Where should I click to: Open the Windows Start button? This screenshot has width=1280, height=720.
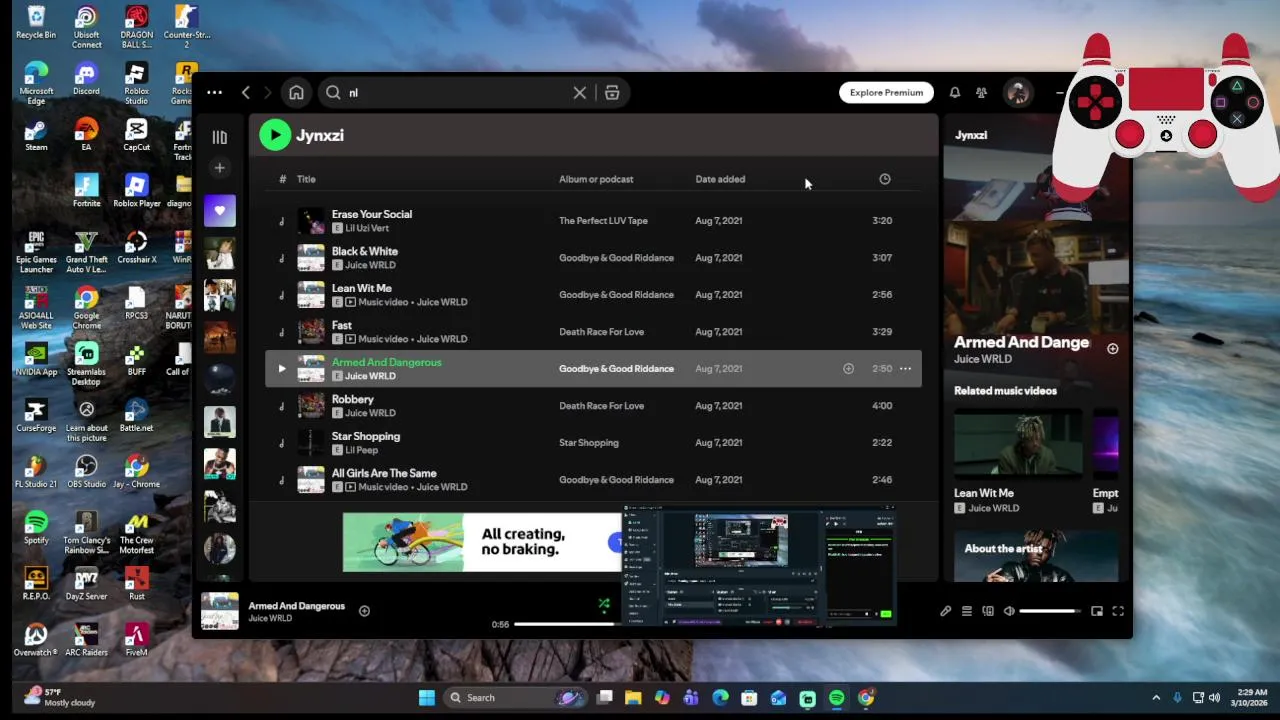pyautogui.click(x=427, y=698)
